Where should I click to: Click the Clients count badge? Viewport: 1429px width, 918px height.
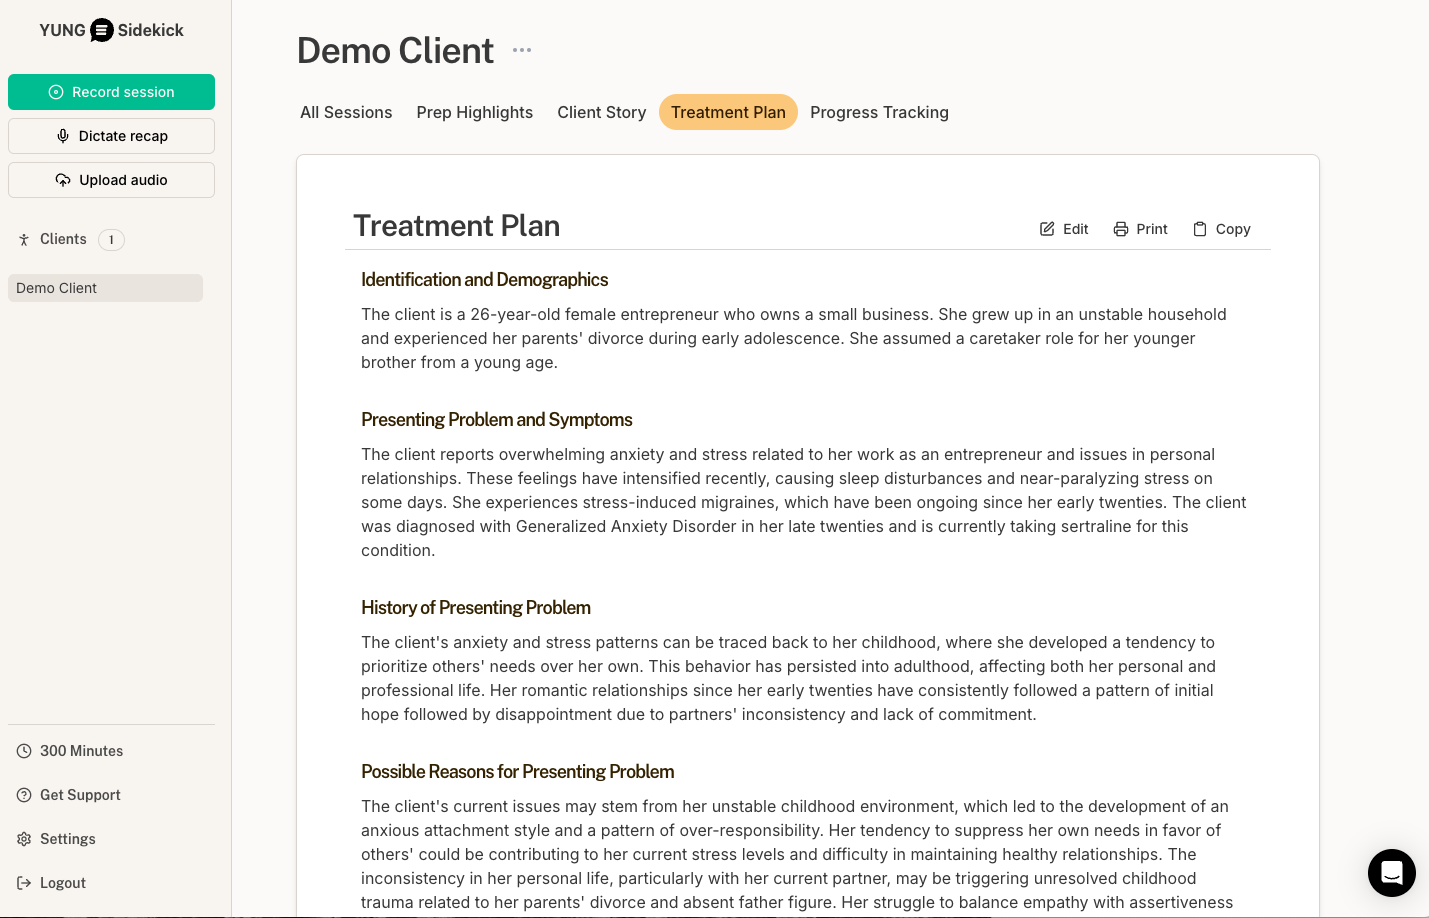point(111,240)
